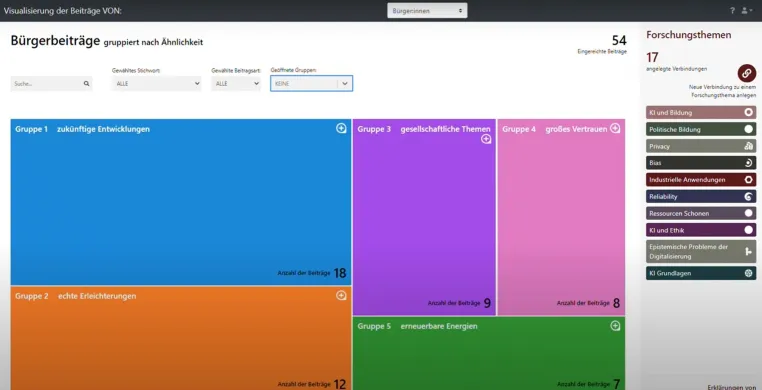Click the icon on Epistemische Probleme topic
Viewport: 762px width, 390px height.
[748, 251]
